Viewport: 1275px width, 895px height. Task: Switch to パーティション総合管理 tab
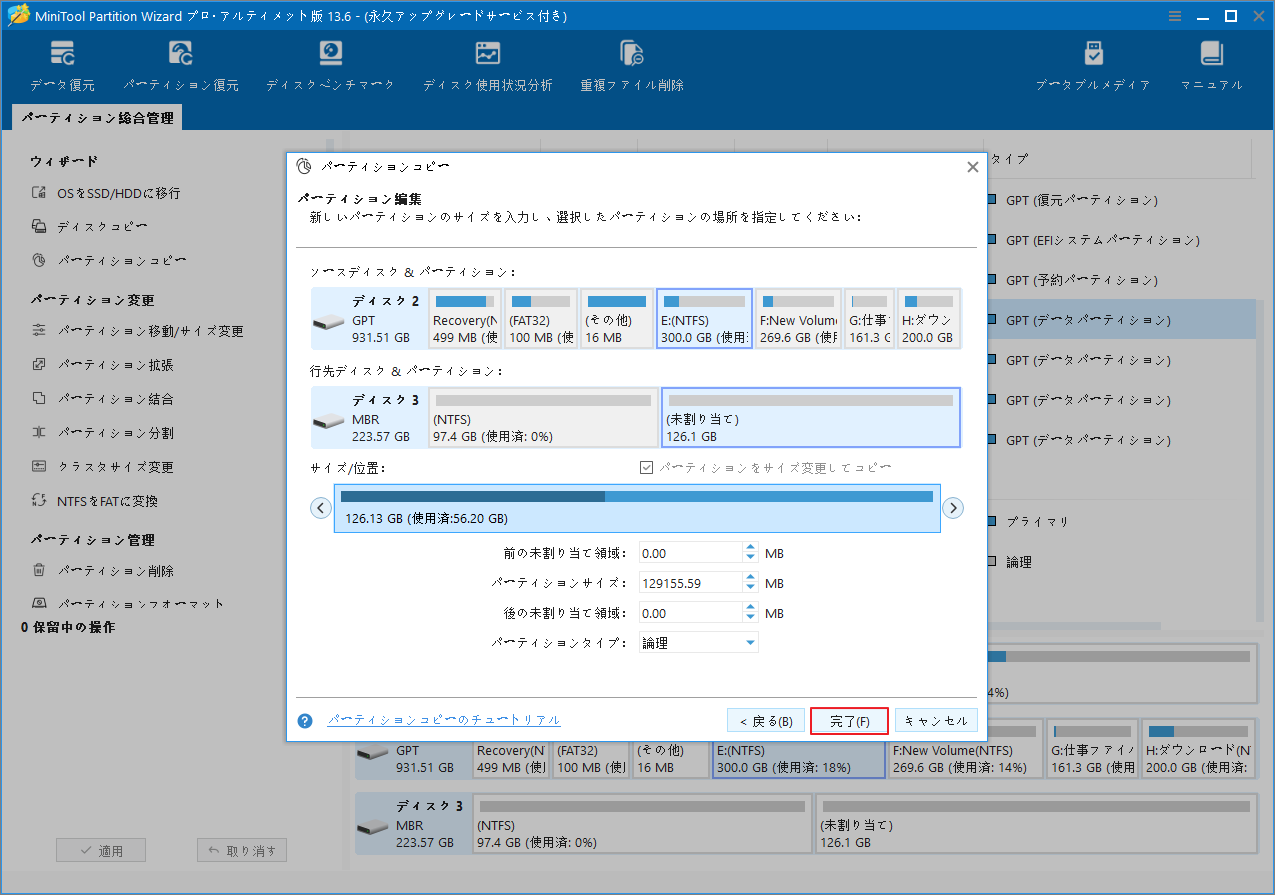click(98, 118)
